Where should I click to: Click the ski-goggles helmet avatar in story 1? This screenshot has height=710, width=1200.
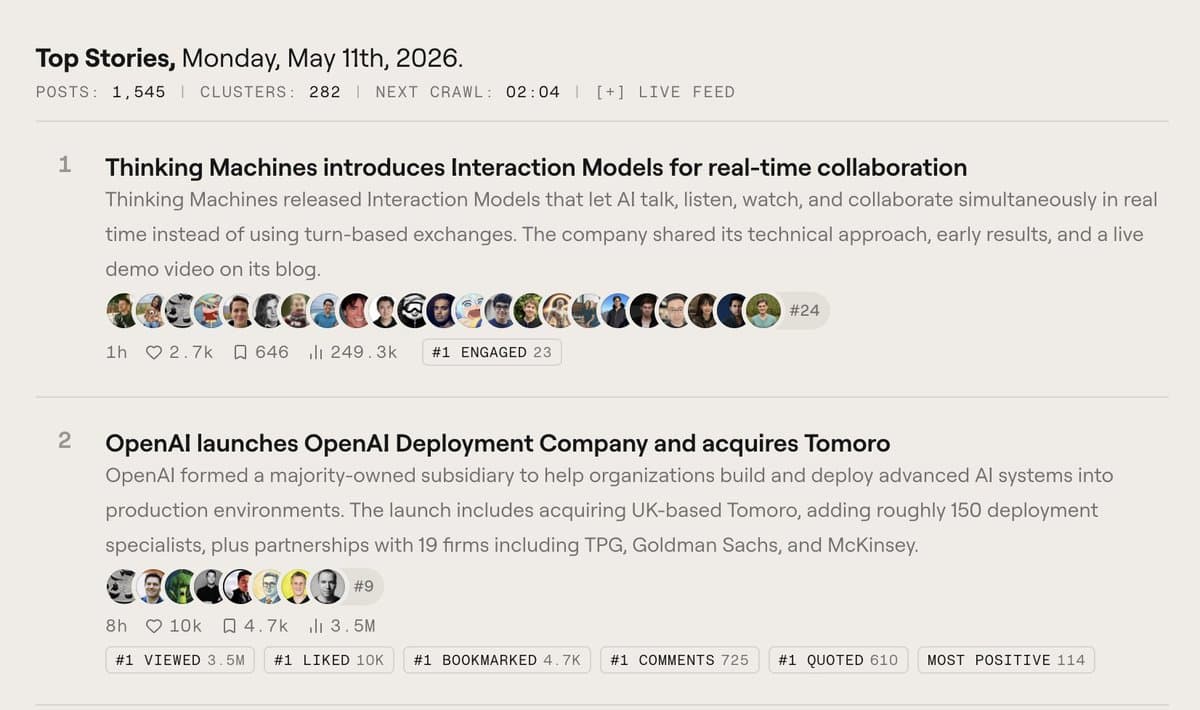[411, 310]
